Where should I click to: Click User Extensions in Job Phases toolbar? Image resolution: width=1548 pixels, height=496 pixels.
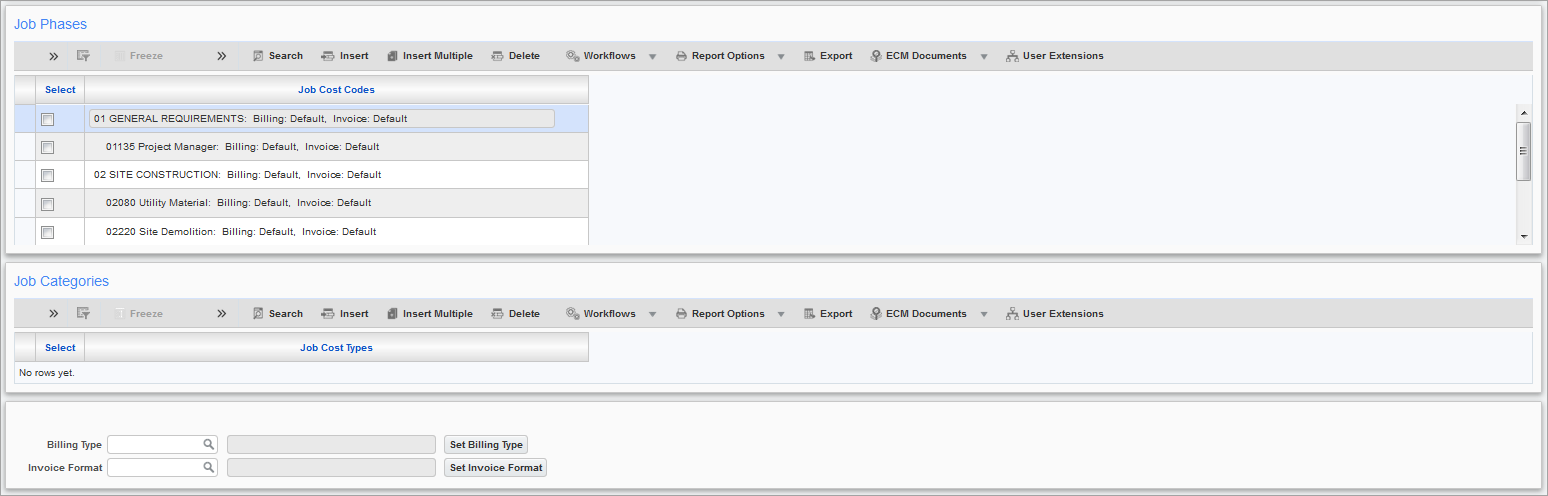1055,56
